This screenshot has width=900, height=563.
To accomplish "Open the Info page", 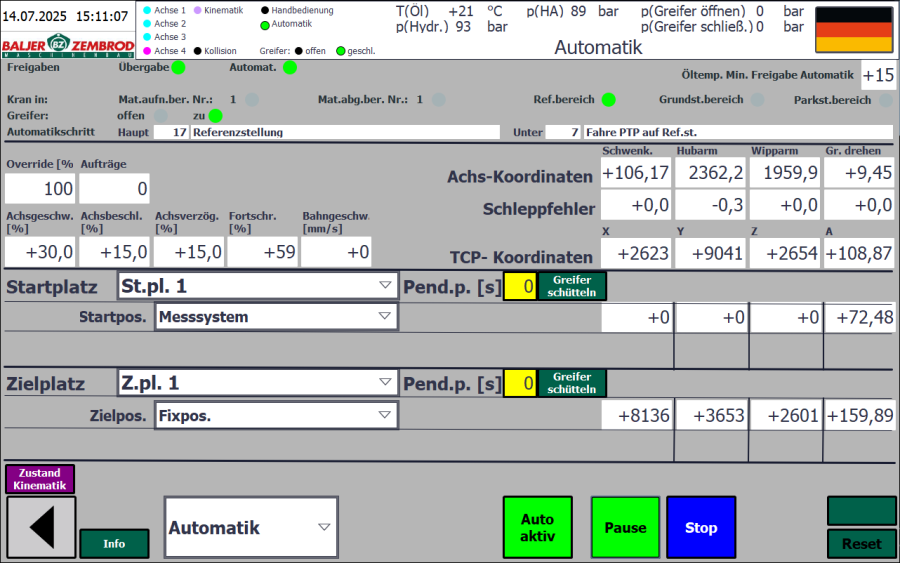I will pos(114,543).
